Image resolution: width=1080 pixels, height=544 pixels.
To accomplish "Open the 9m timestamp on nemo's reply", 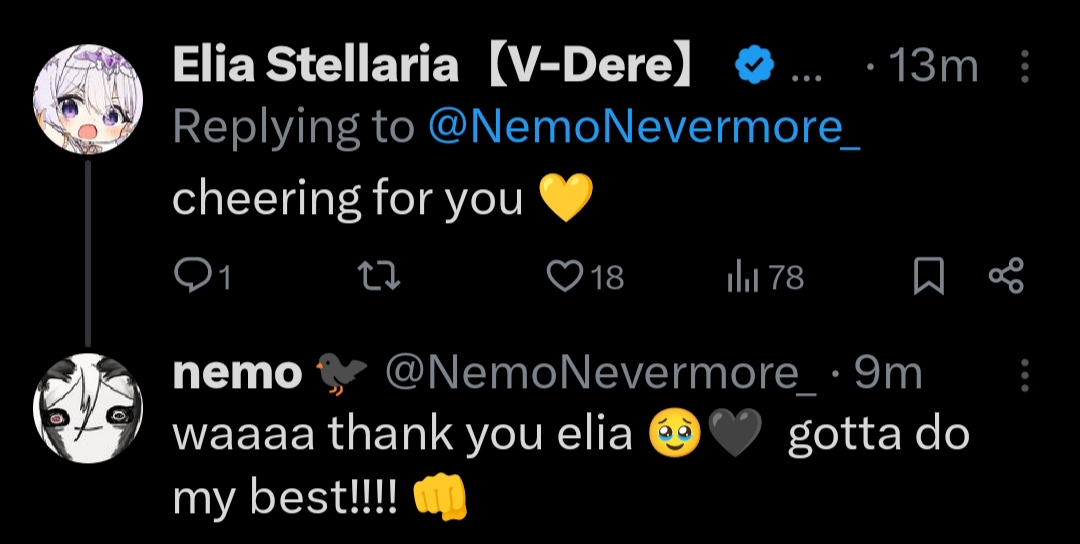I will point(889,374).
